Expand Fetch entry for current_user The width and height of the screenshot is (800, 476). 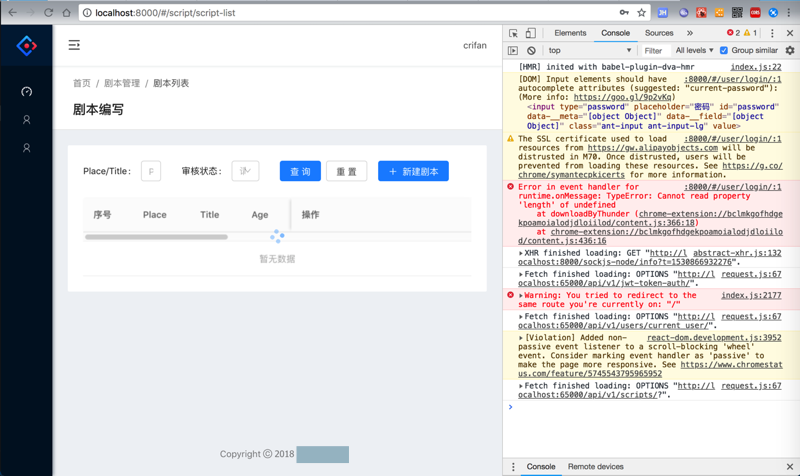520,317
